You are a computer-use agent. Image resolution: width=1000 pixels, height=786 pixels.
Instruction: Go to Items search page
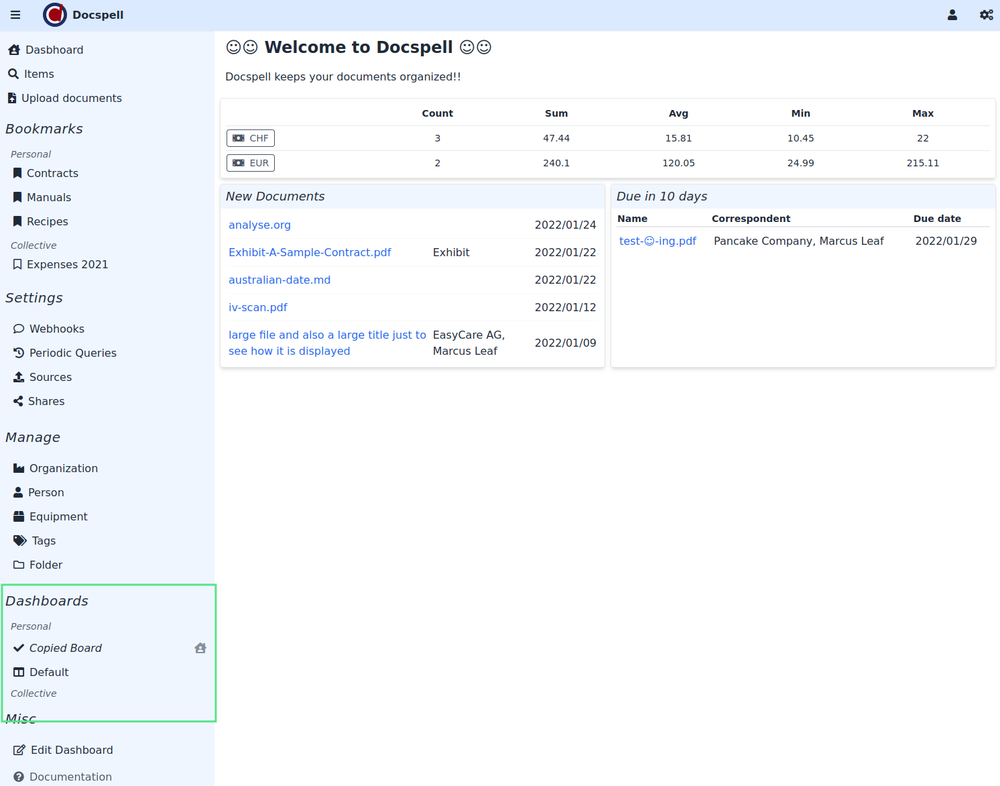click(x=38, y=74)
